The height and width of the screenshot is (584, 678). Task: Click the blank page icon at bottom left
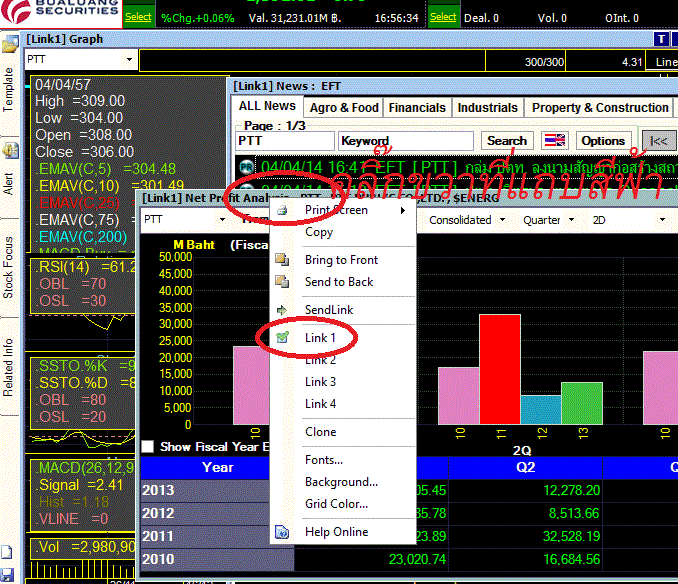[x=7, y=552]
